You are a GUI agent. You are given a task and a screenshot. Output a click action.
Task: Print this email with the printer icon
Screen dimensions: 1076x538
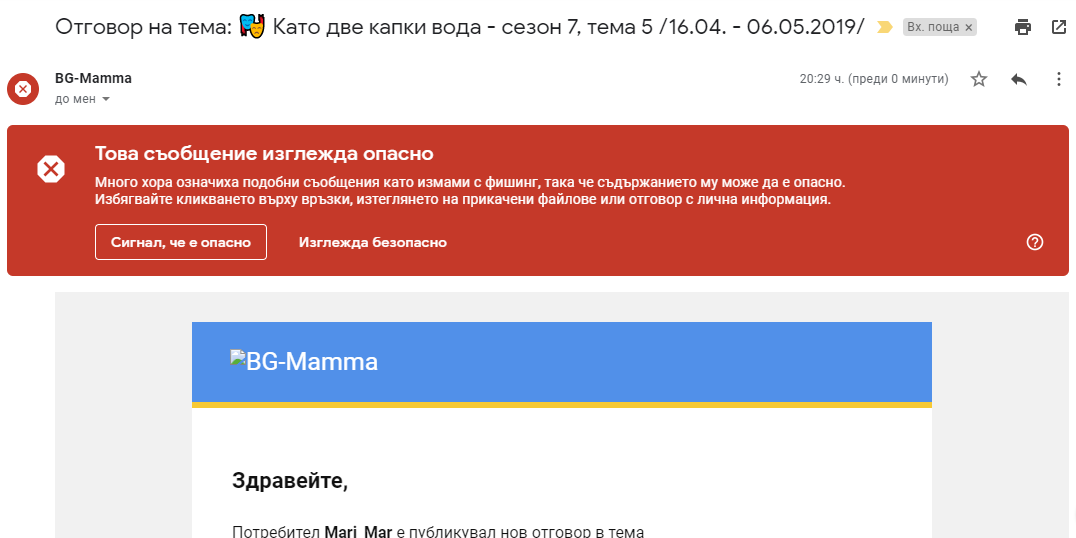(x=1022, y=27)
